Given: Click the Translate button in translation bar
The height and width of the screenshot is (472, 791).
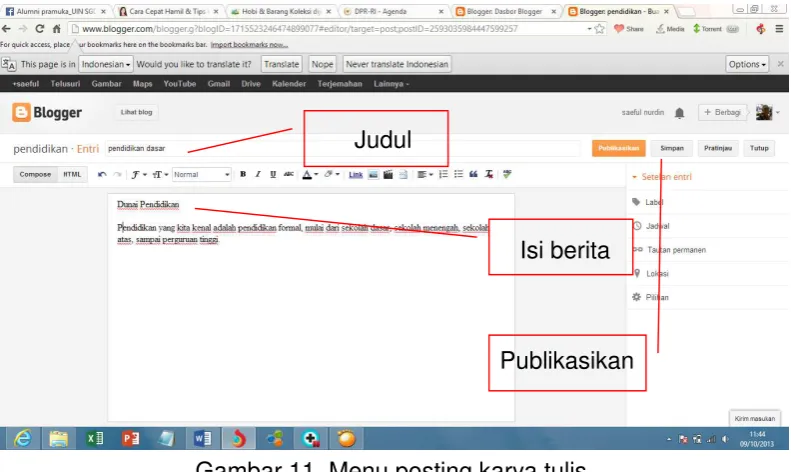Looking at the screenshot, I should pyautogui.click(x=281, y=64).
